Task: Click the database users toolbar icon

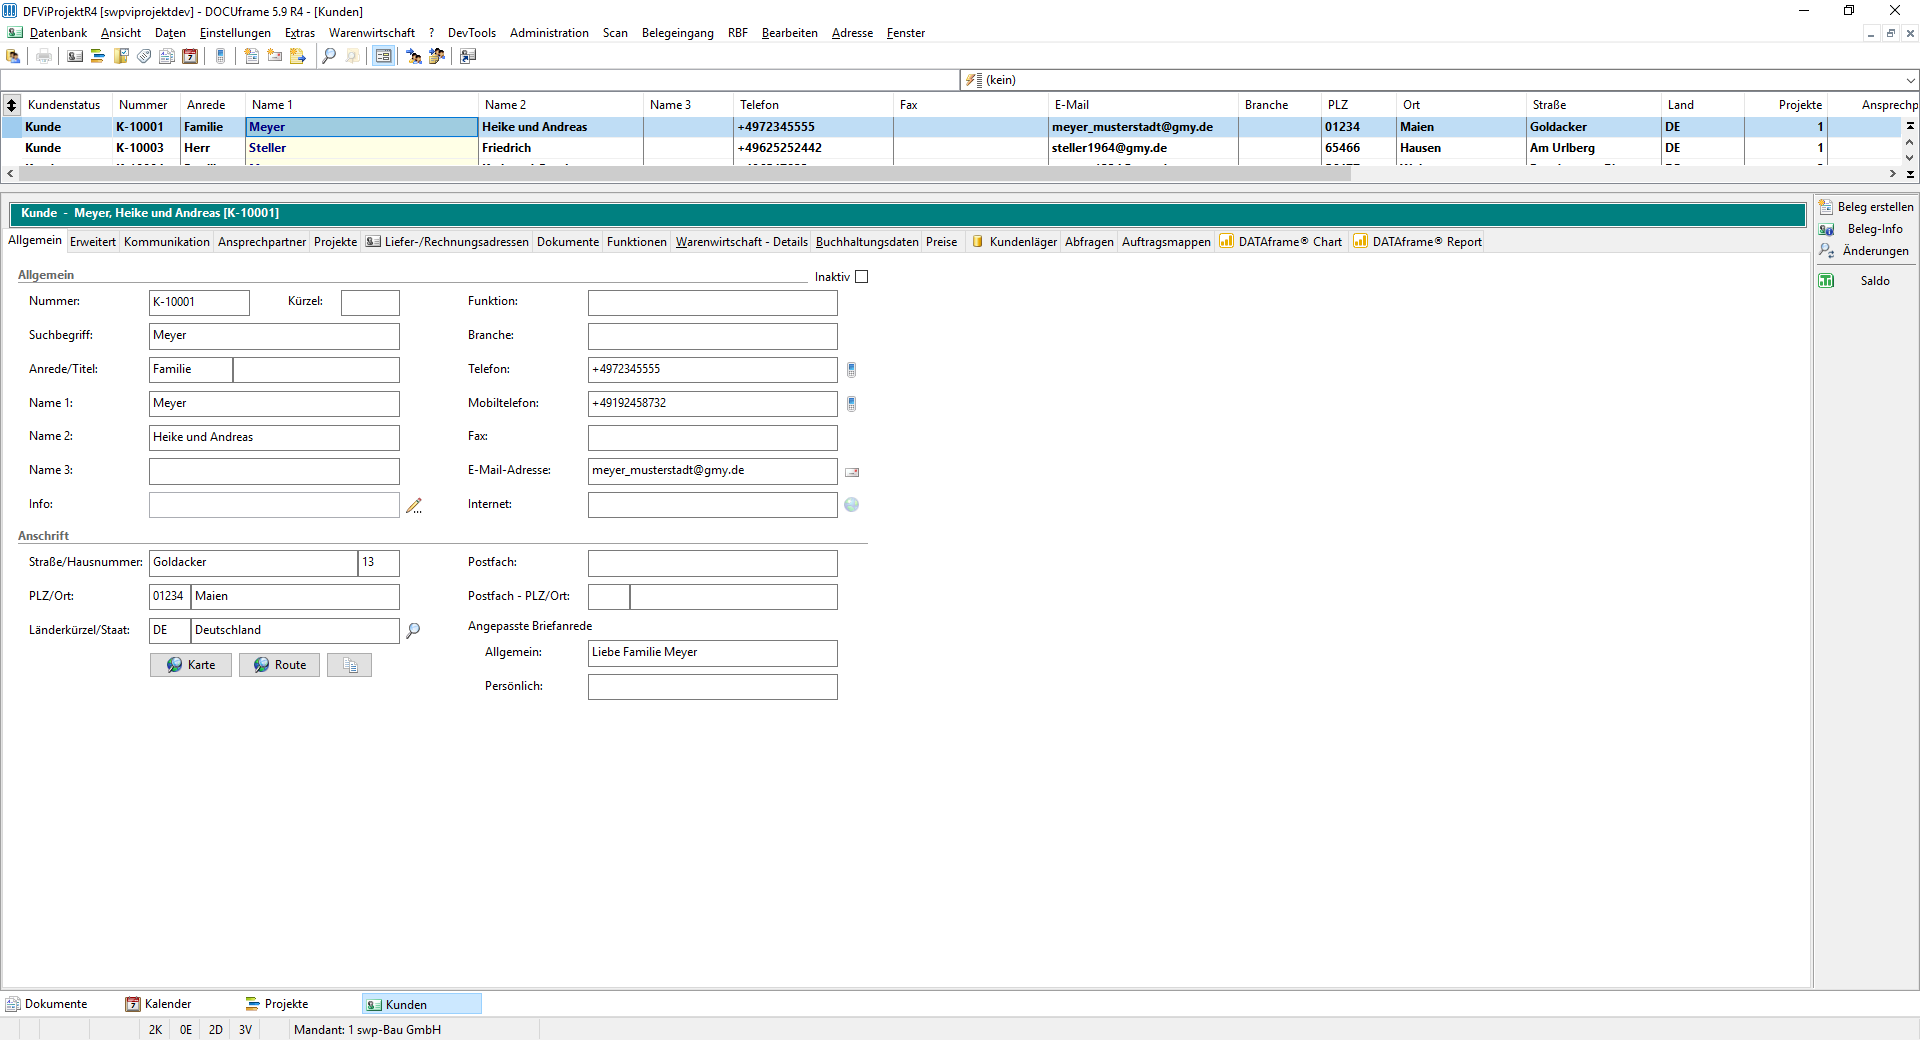Action: pyautogui.click(x=14, y=56)
